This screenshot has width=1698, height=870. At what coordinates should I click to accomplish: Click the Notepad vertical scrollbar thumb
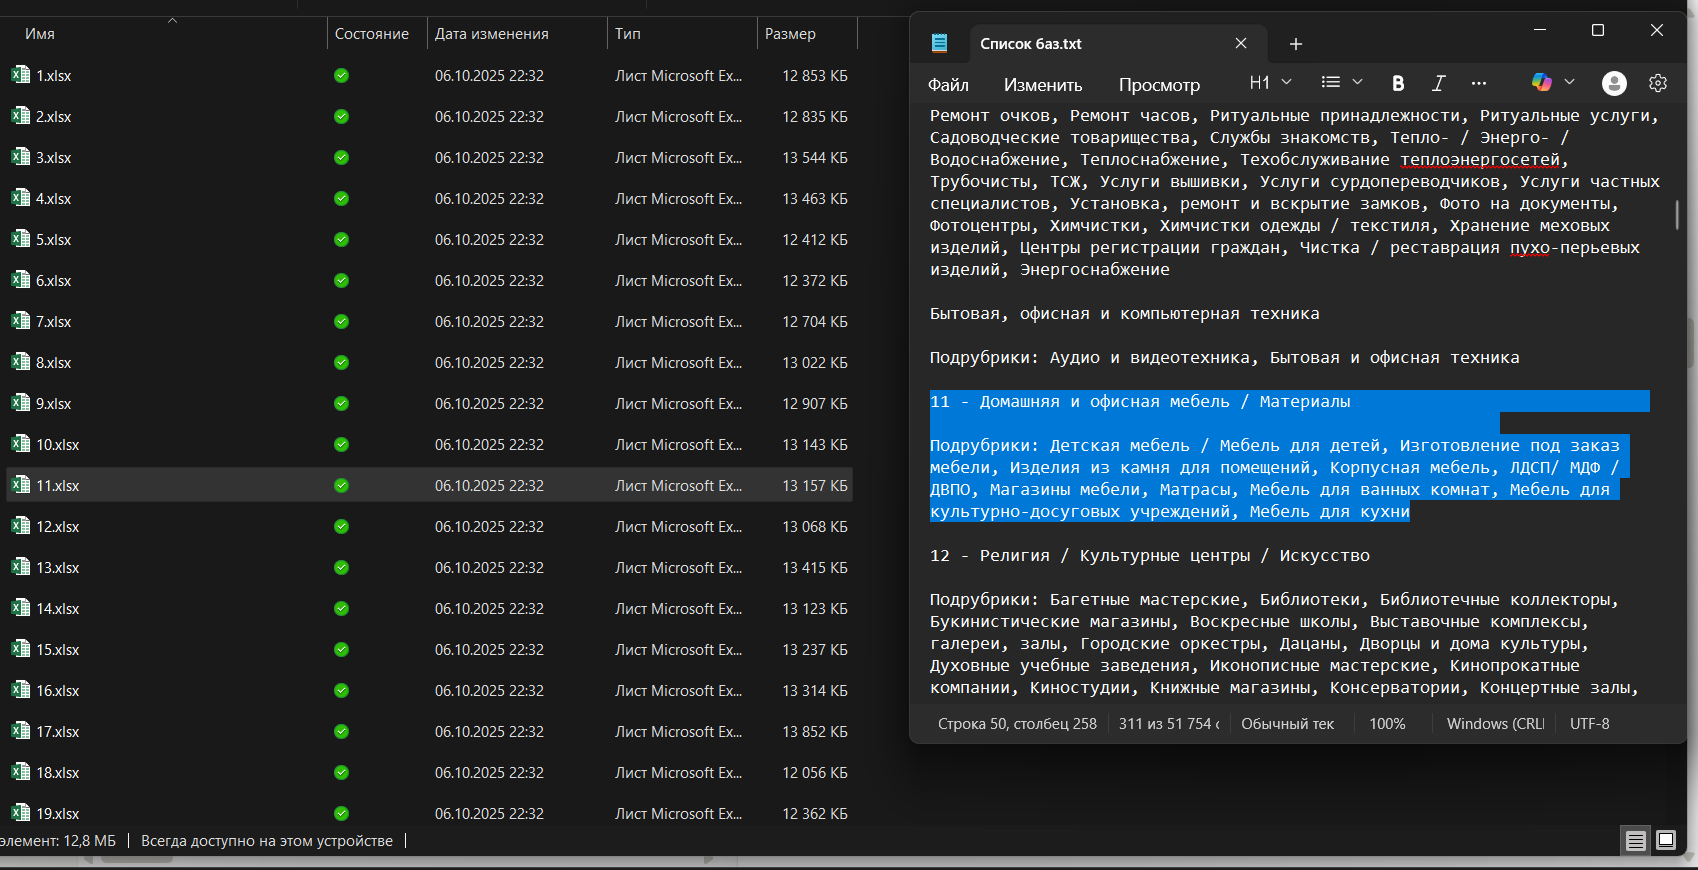pos(1677,214)
